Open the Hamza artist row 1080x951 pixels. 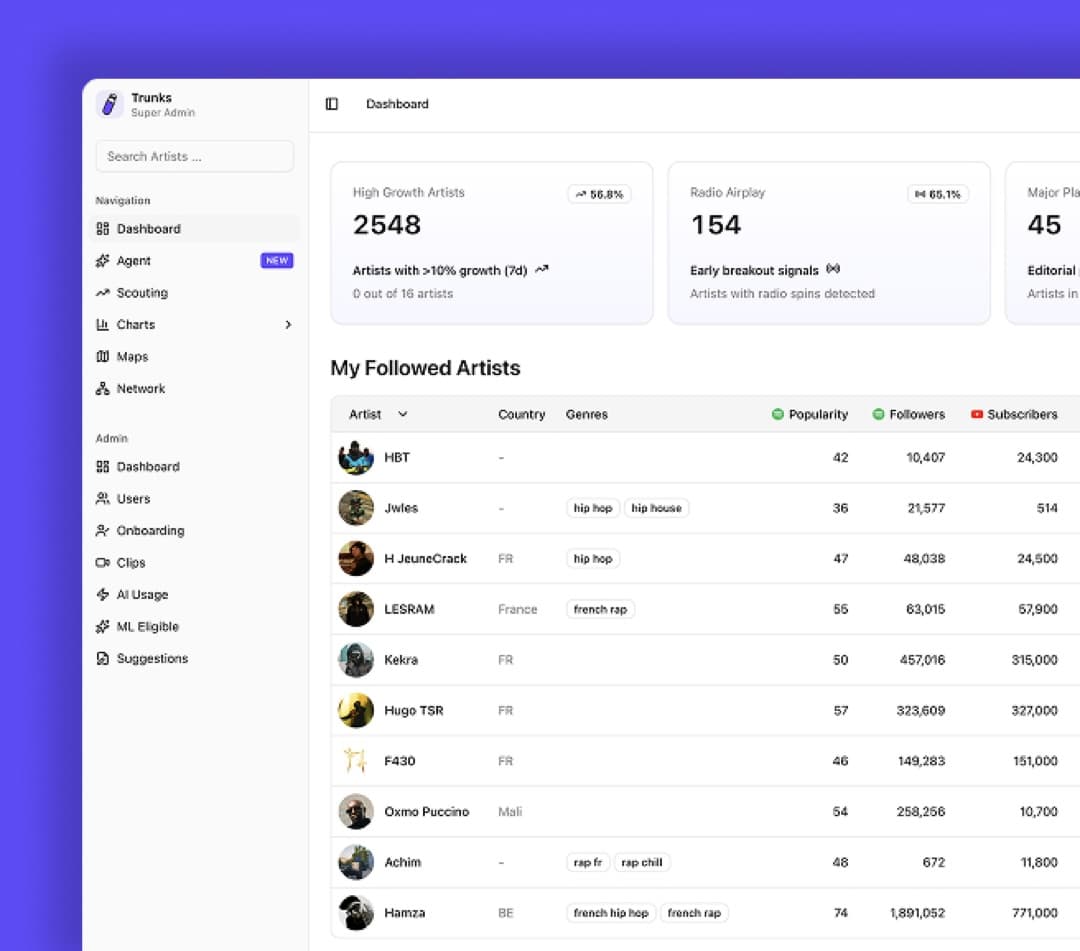(x=705, y=912)
